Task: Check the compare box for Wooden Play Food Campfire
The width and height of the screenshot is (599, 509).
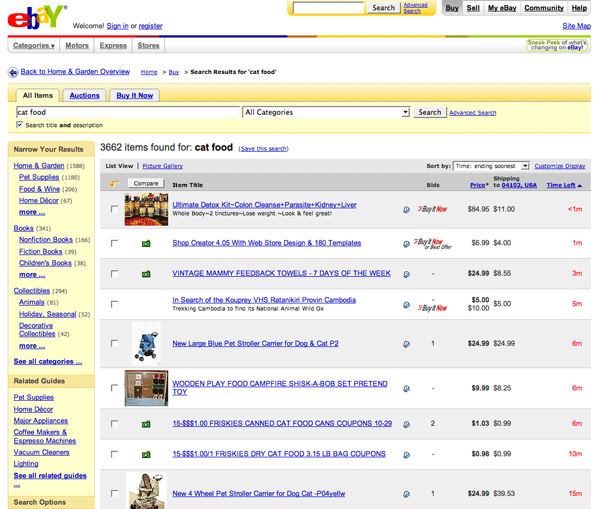Action: point(114,388)
